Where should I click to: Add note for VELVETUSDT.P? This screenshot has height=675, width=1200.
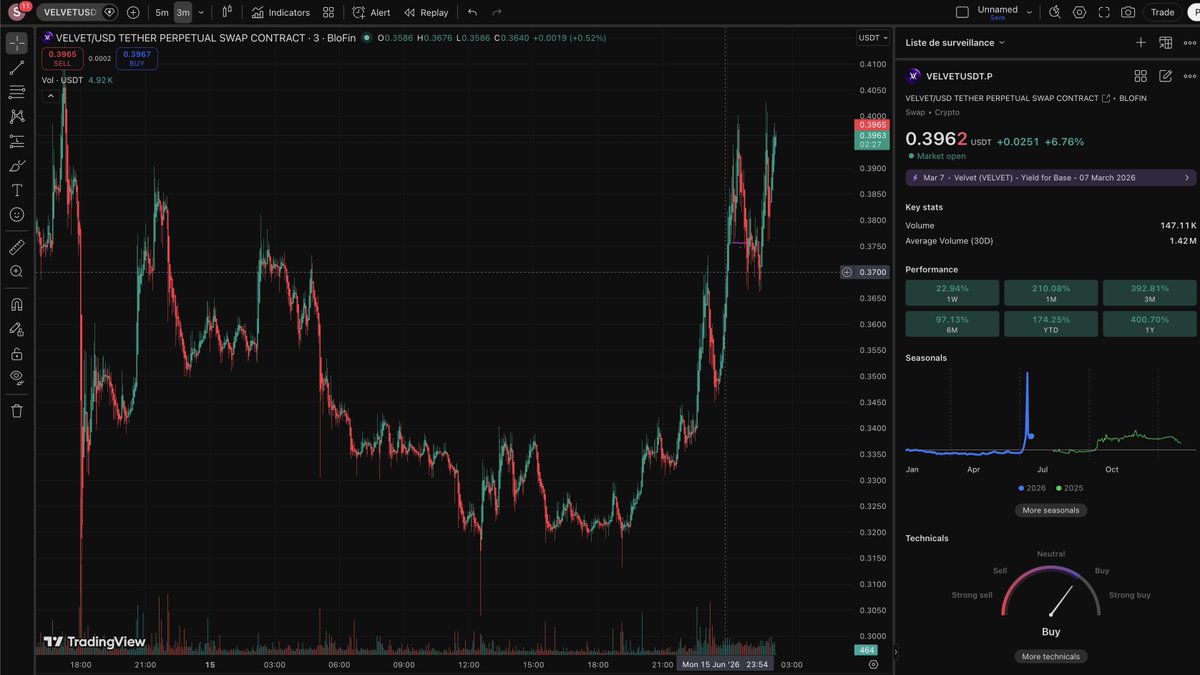click(1165, 76)
